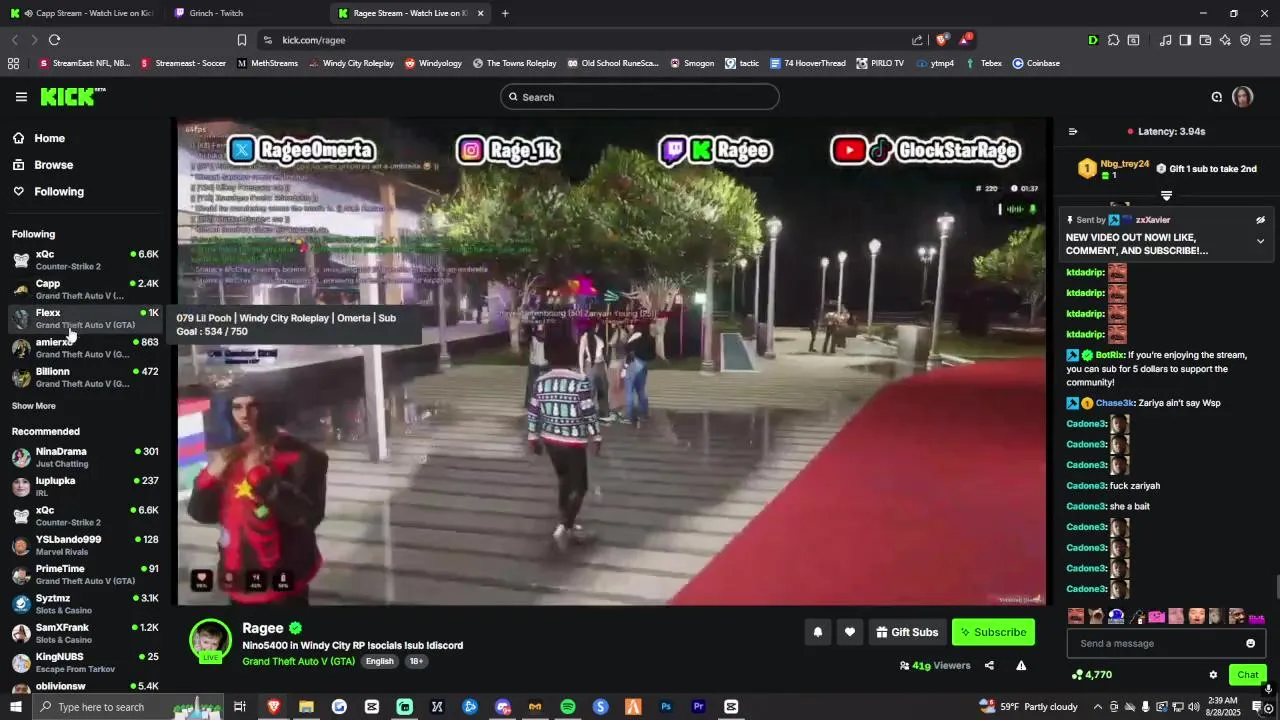Click the share stream icon
Viewport: 1280px width, 720px height.
coord(989,665)
